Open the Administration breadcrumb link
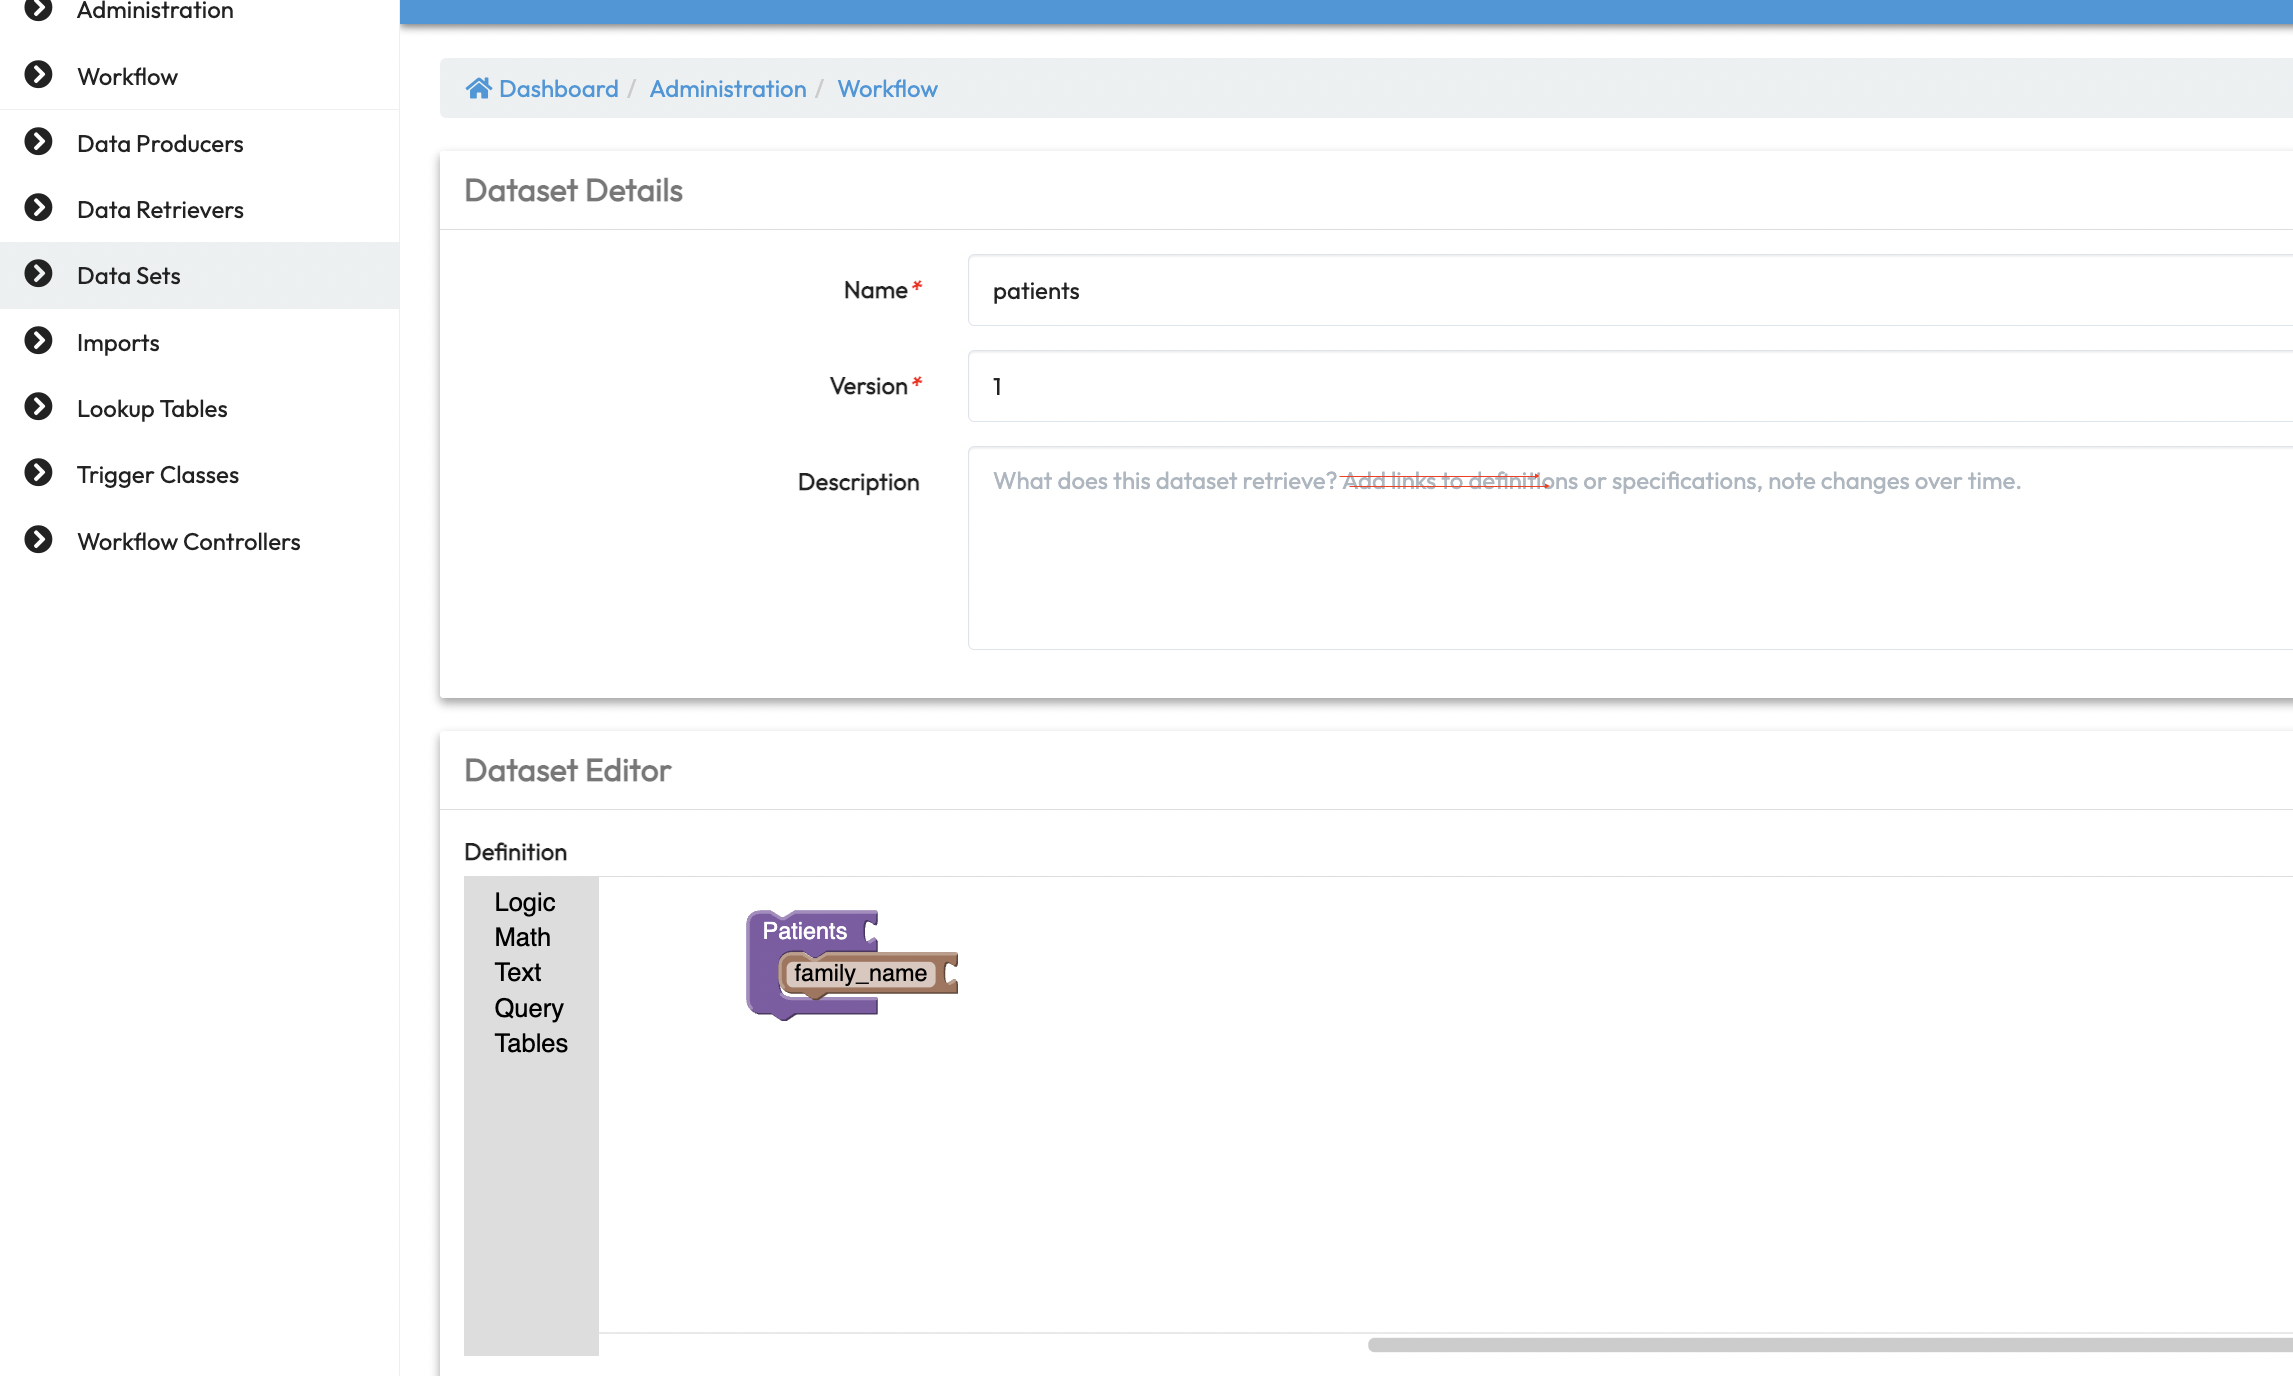 click(x=727, y=89)
